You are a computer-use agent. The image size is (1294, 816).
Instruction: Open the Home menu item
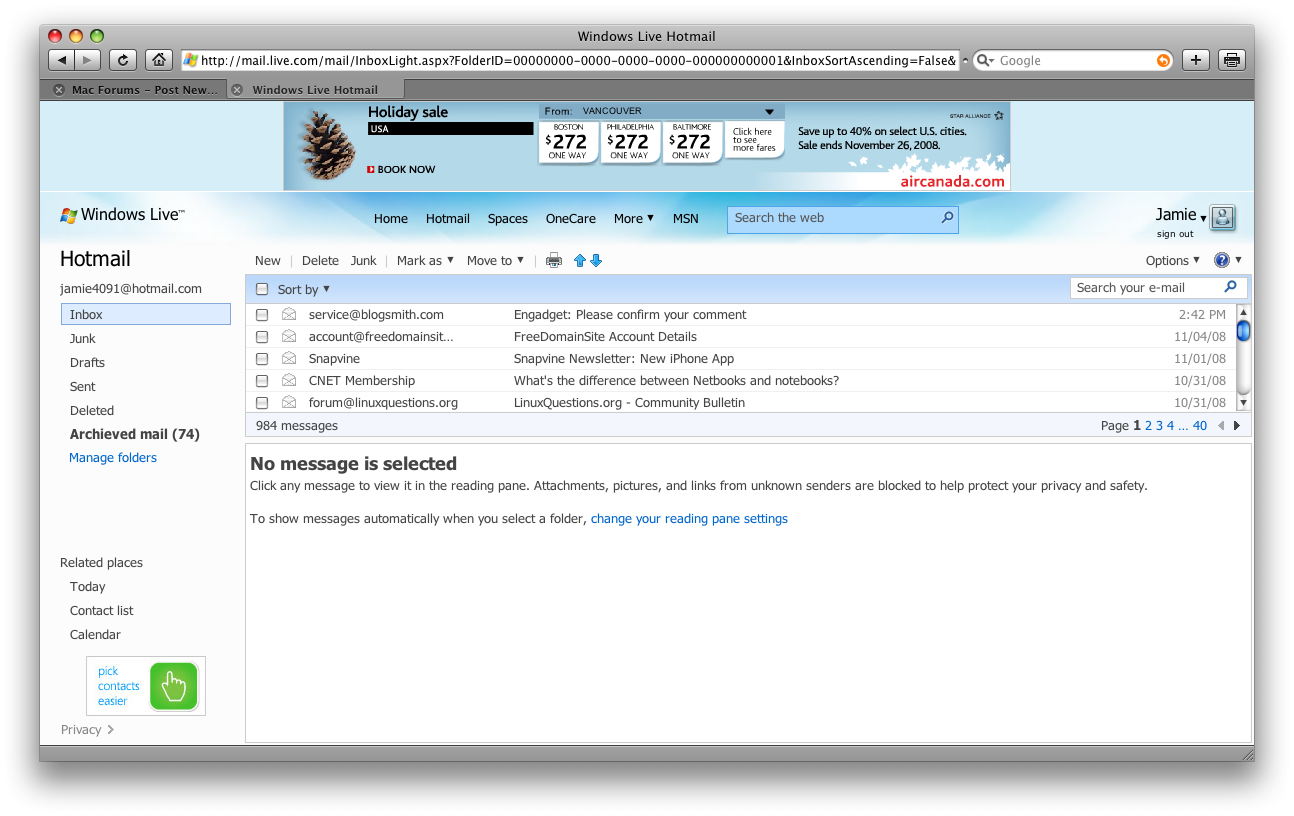391,218
